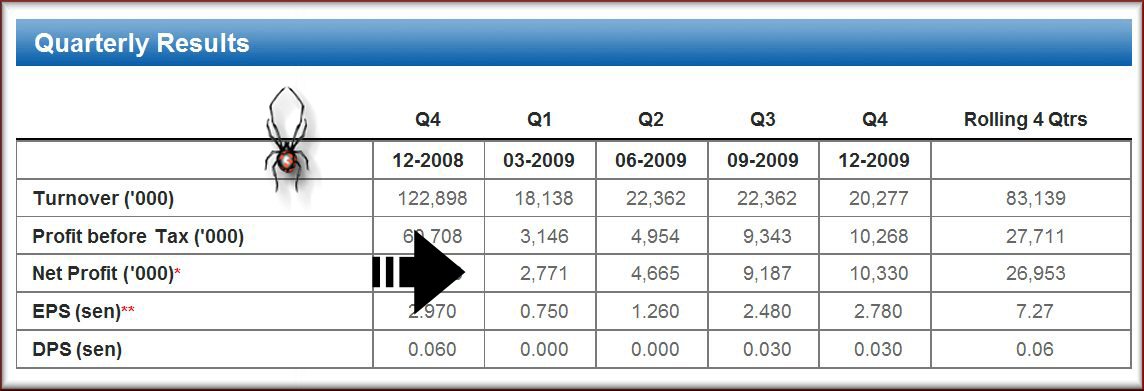Click turnover value '20,277'
The width and height of the screenshot is (1144, 391).
click(x=878, y=198)
